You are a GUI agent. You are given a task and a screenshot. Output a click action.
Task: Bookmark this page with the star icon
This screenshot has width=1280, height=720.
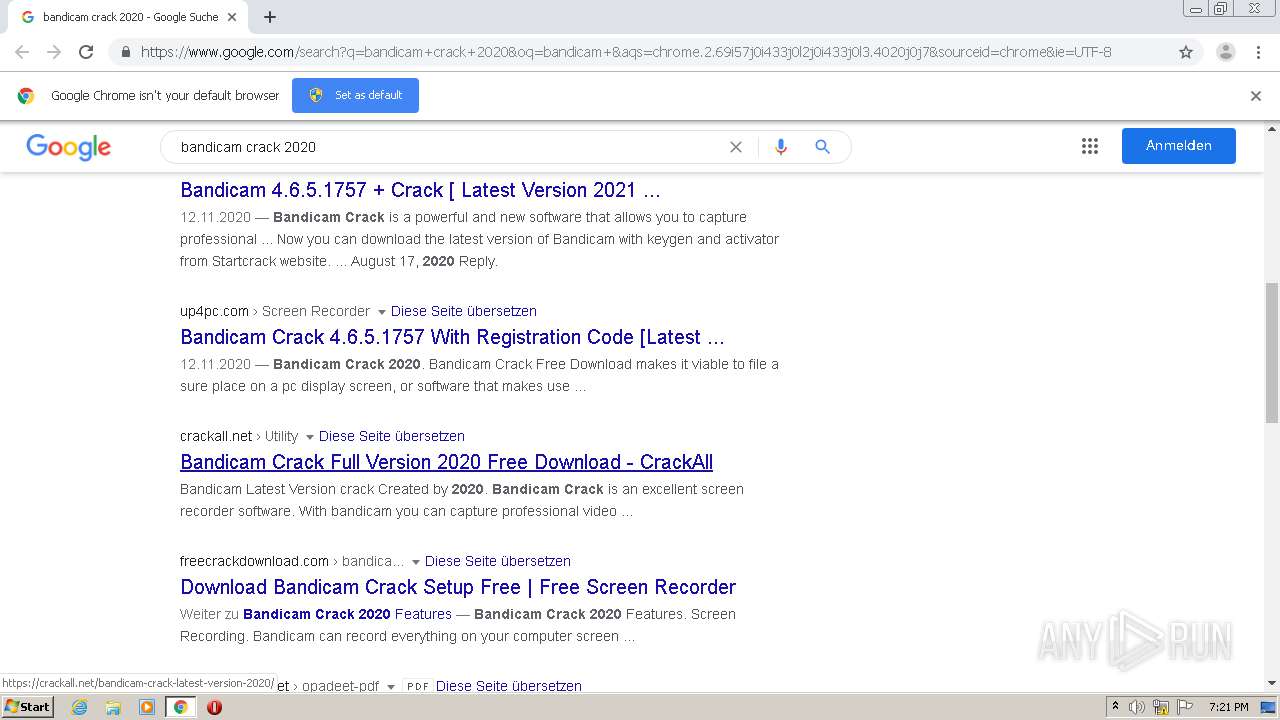[x=1186, y=52]
